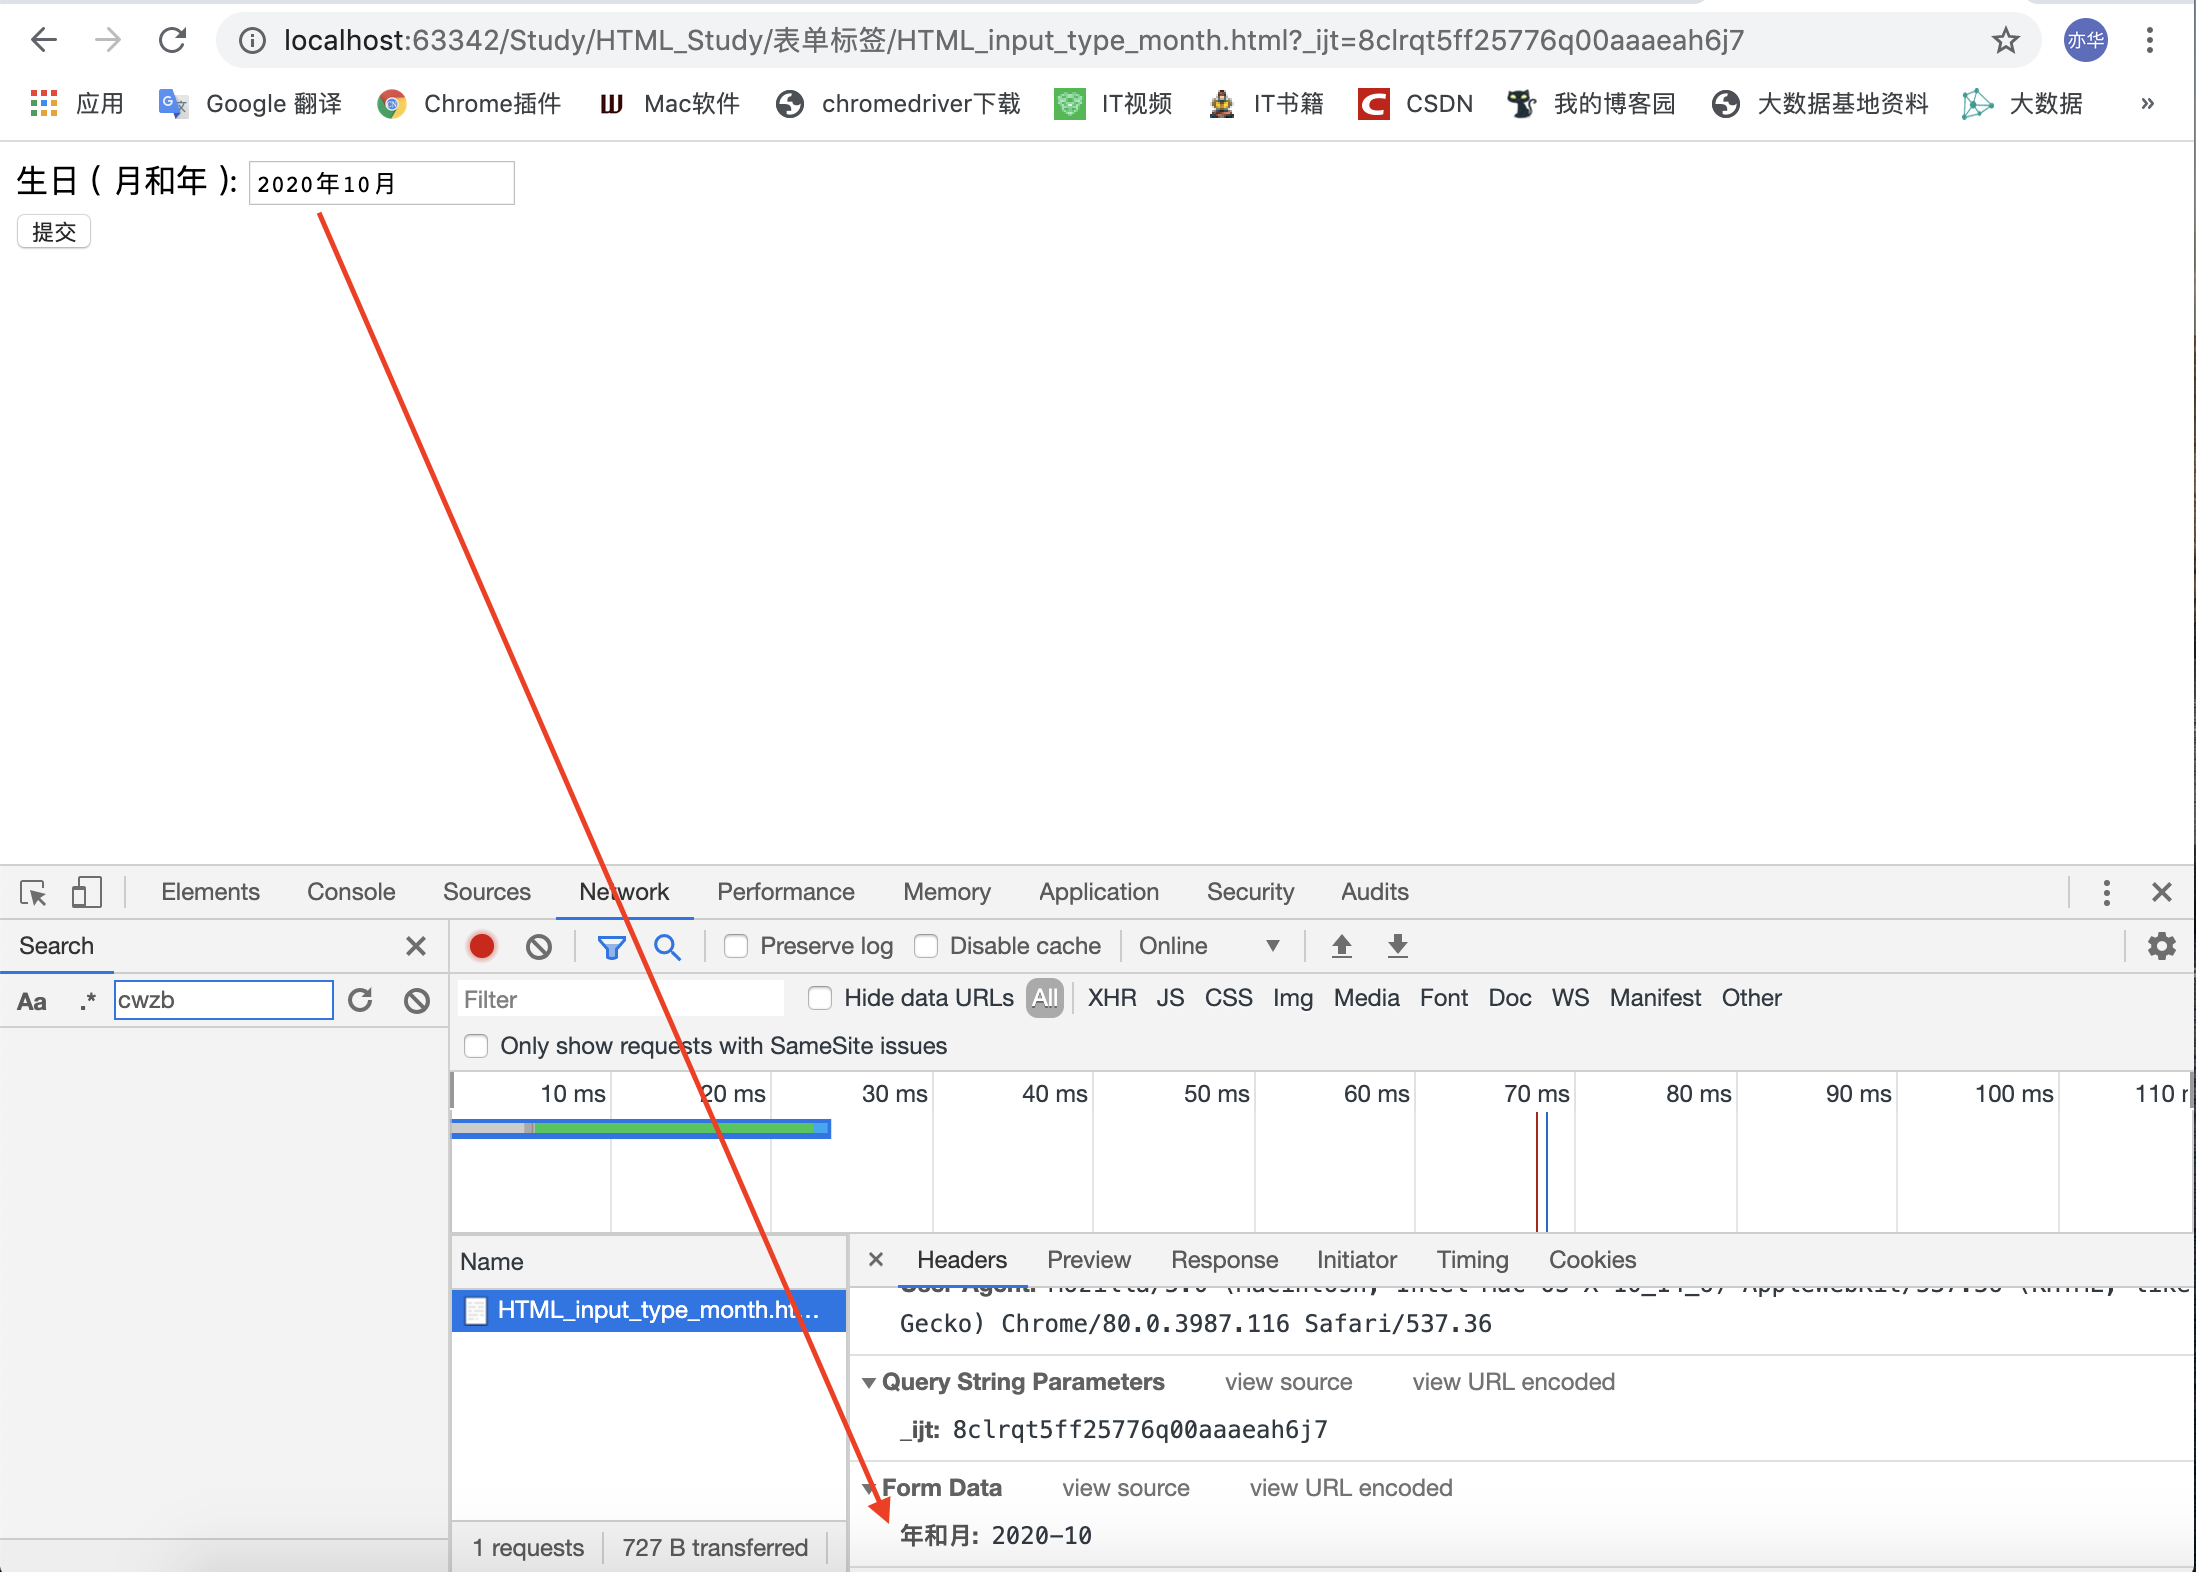Go back using the browser back arrow
Image resolution: width=2196 pixels, height=1572 pixels.
click(44, 40)
